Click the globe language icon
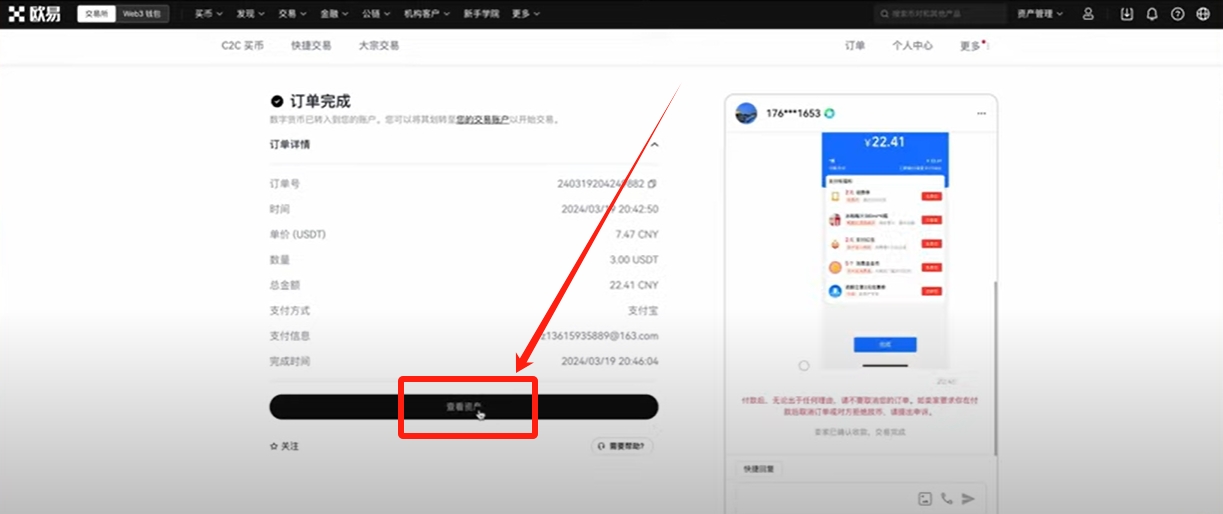The height and width of the screenshot is (514, 1223). pos(1203,14)
